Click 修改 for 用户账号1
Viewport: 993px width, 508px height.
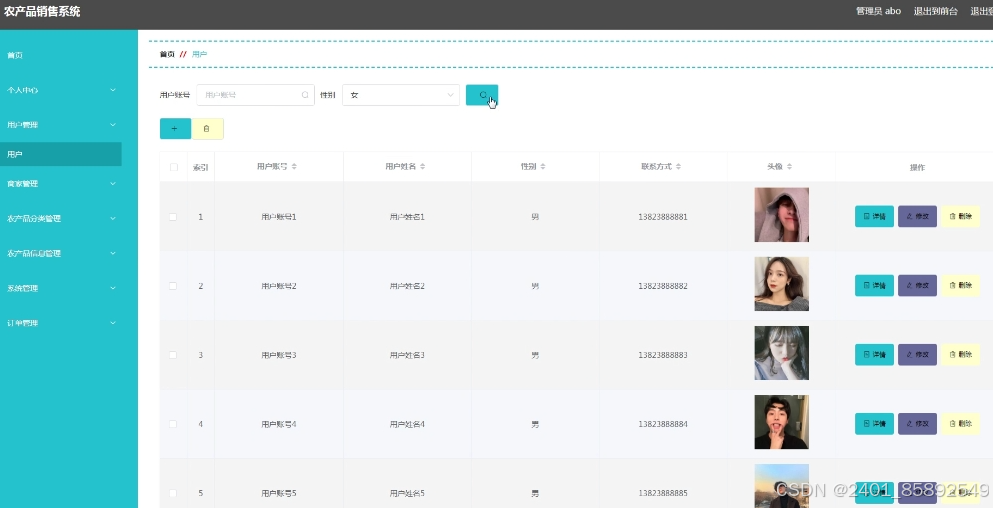[917, 217]
